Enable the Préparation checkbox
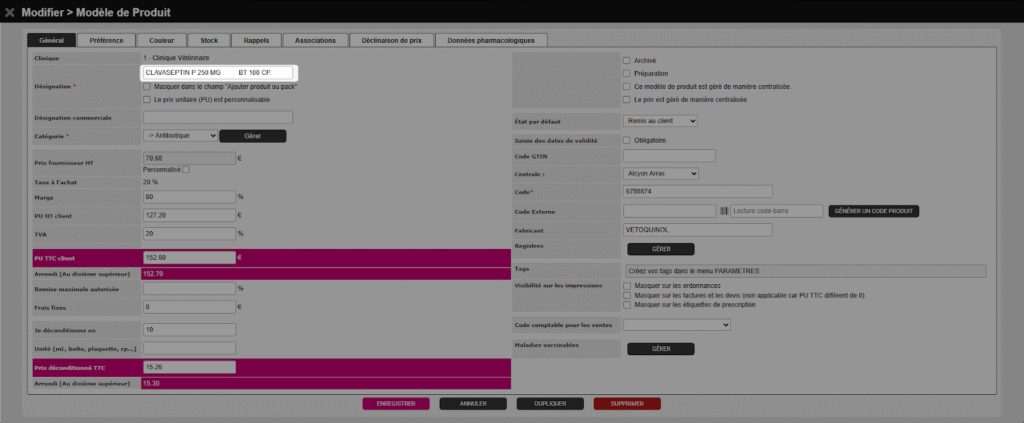1024x423 pixels. click(x=626, y=73)
